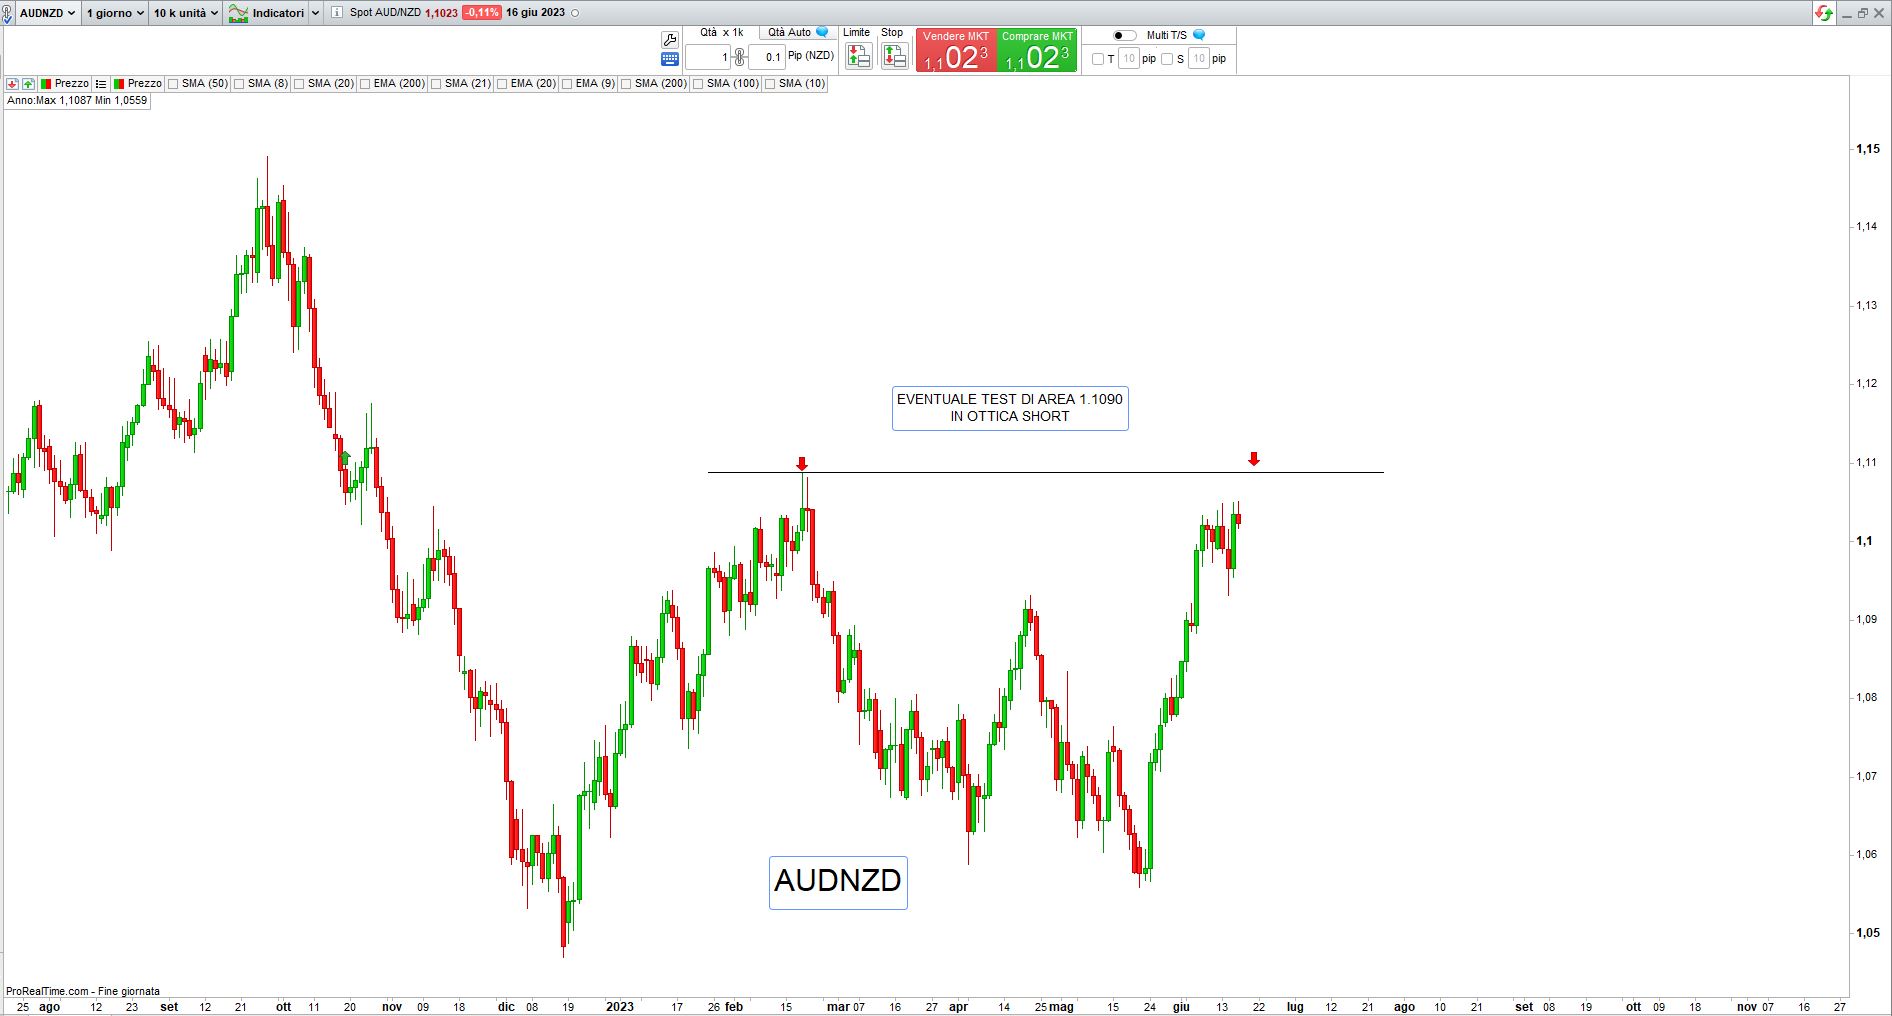The width and height of the screenshot is (1892, 1016).
Task: Click the 0.1 pip value field
Action: click(766, 57)
